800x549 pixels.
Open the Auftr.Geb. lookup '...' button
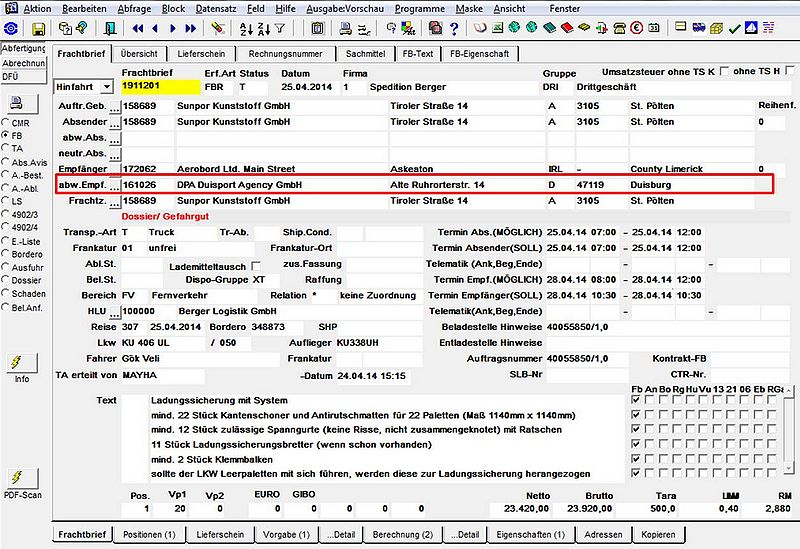click(115, 107)
